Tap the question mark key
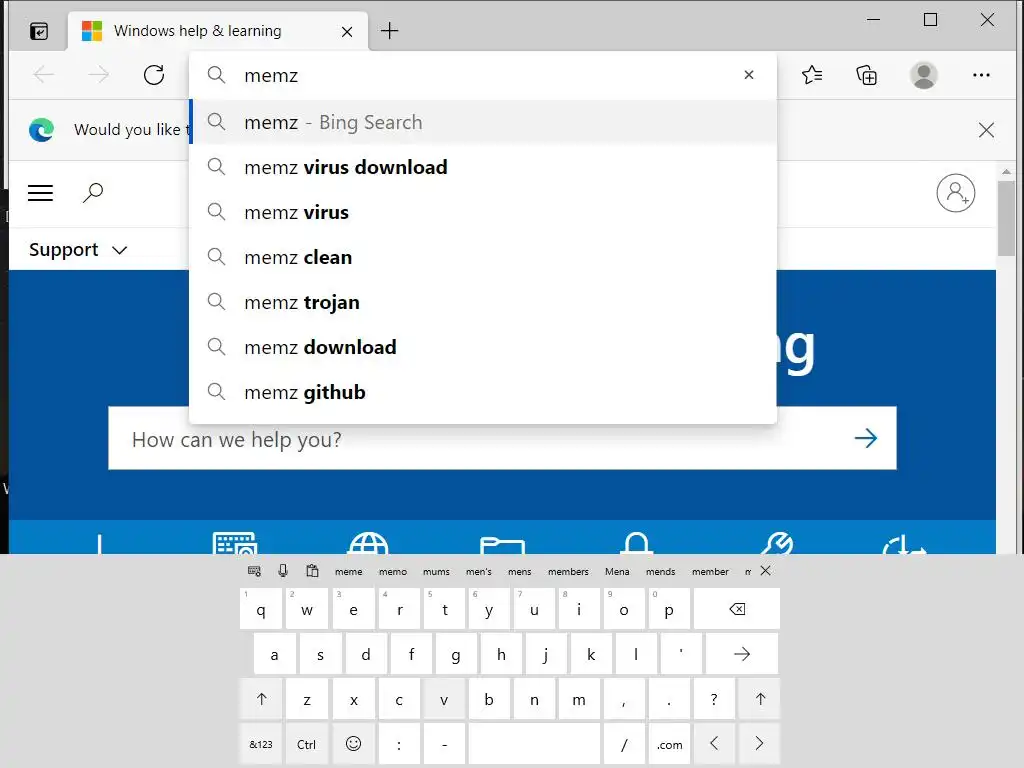The width and height of the screenshot is (1024, 768). pos(714,699)
